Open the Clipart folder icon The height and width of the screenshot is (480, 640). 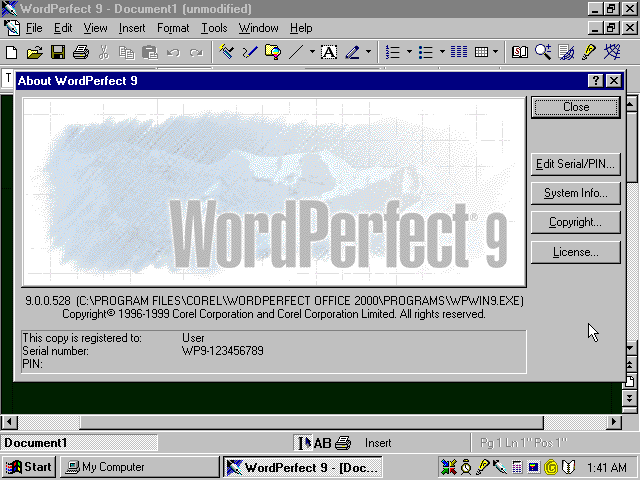(273, 52)
